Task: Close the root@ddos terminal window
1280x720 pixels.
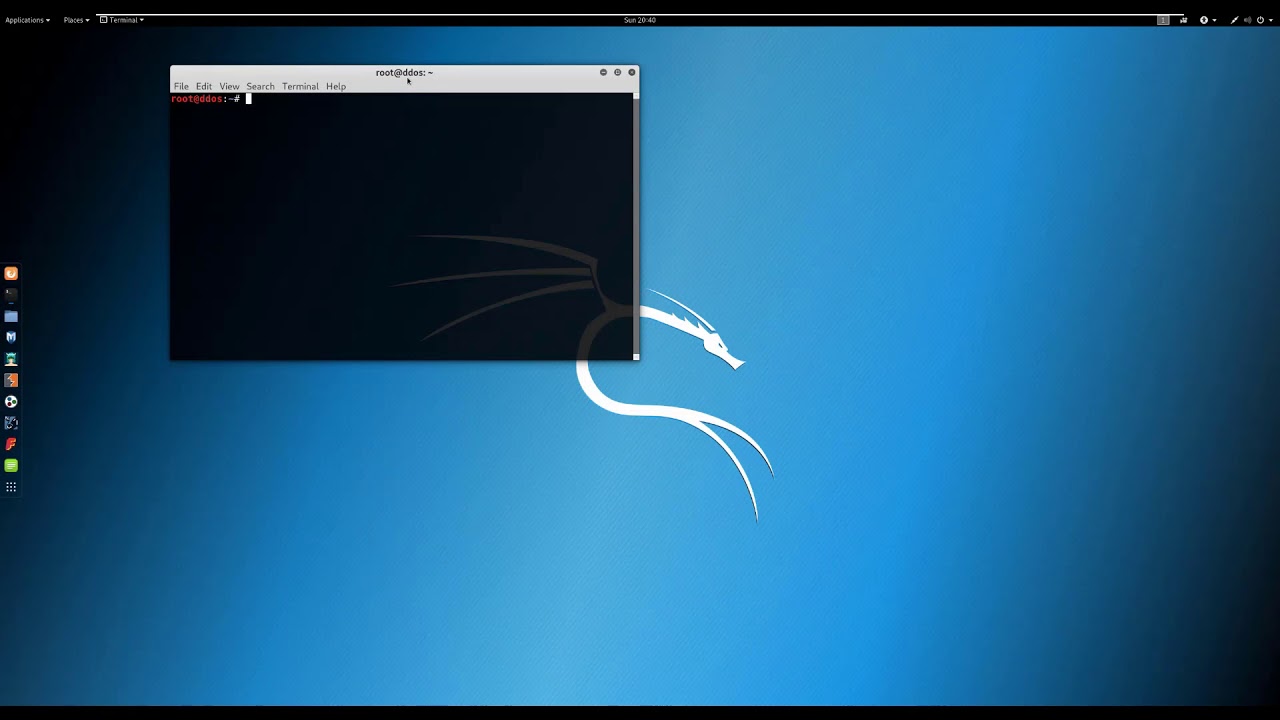Action: point(631,72)
